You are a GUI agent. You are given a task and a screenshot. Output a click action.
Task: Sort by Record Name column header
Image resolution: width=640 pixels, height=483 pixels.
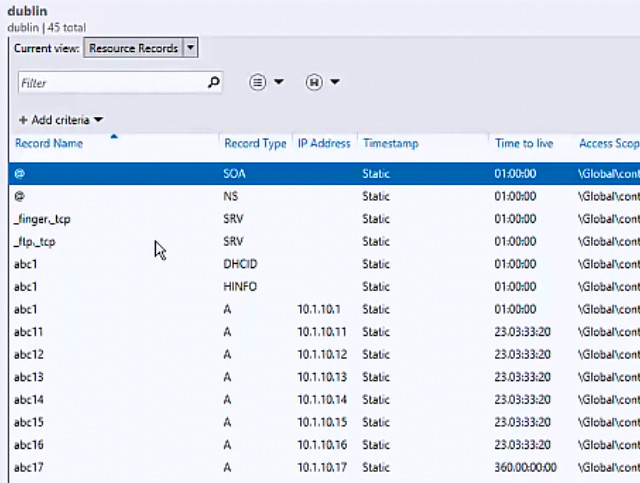(x=49, y=143)
